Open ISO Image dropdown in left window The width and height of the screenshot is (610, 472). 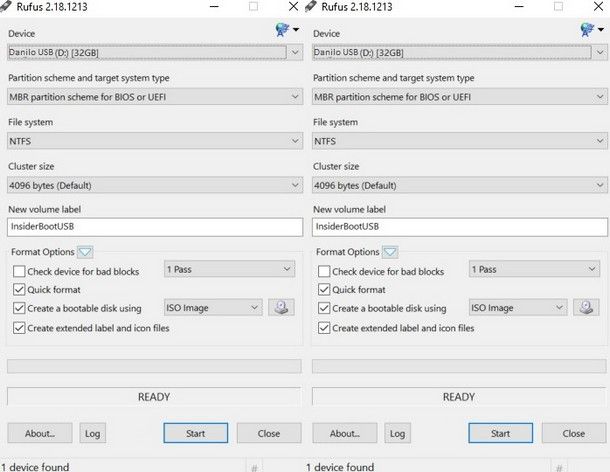pos(213,308)
